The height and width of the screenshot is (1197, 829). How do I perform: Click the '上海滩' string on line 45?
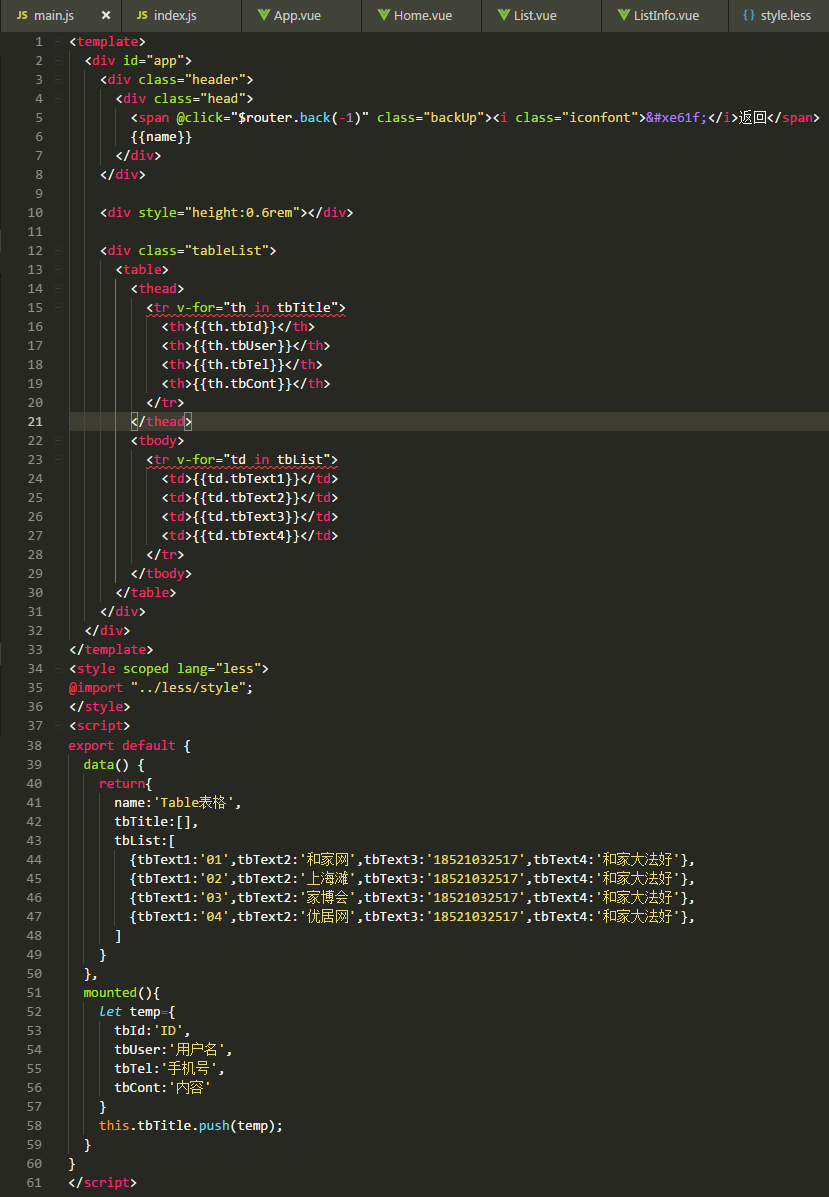pos(328,879)
